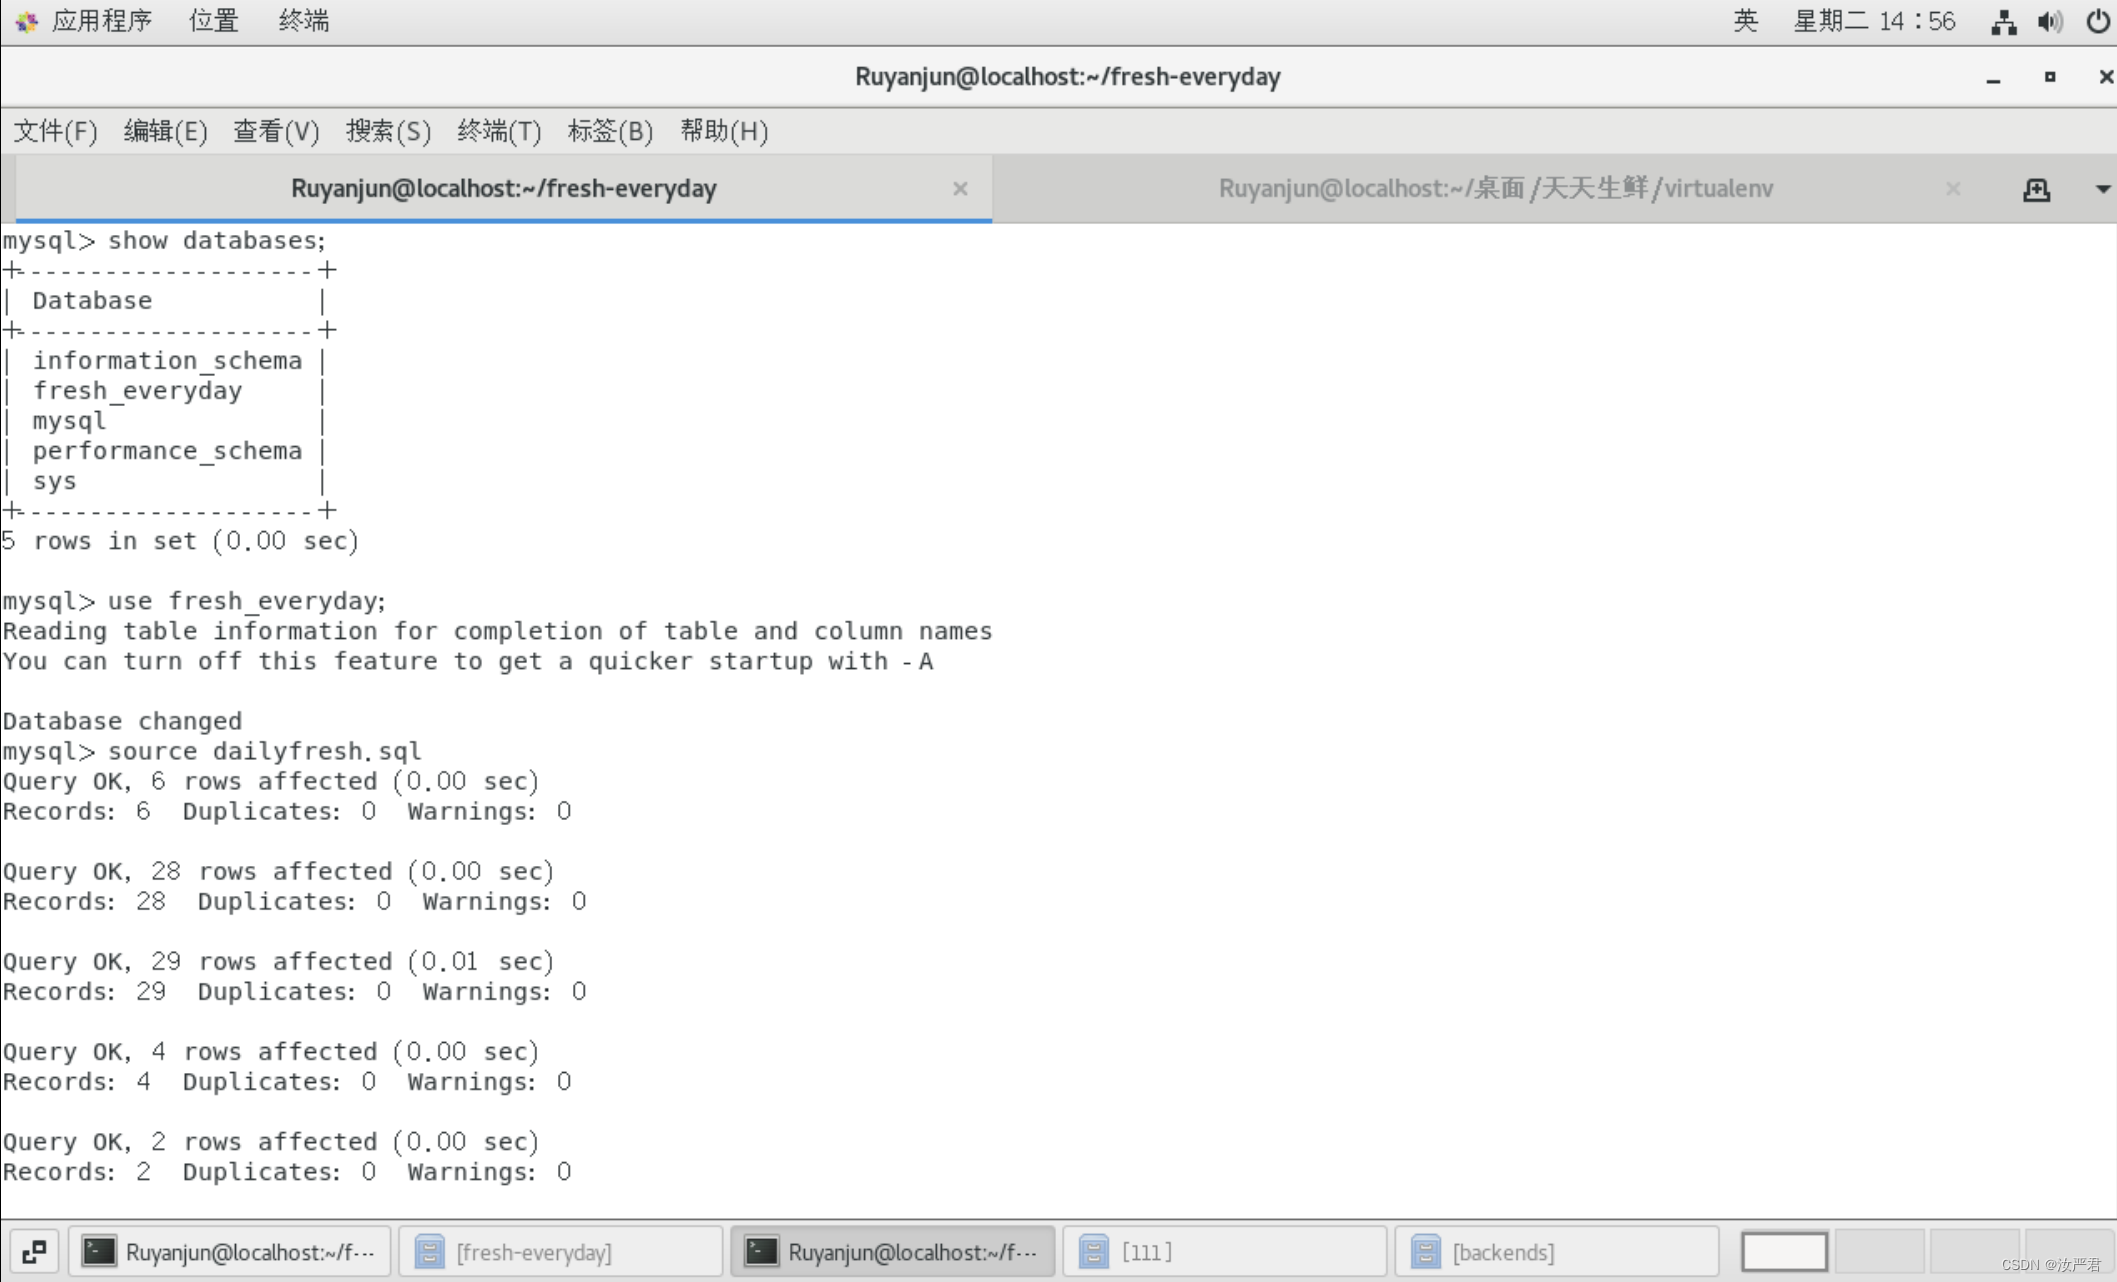Open the 搜索(S) menu
Image resolution: width=2117 pixels, height=1282 pixels.
click(388, 131)
